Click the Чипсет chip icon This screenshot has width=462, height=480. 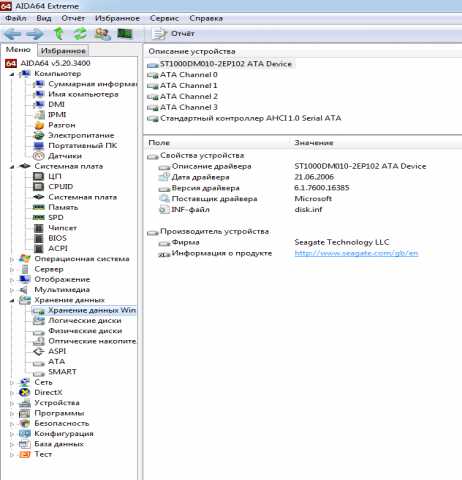click(x=39, y=228)
